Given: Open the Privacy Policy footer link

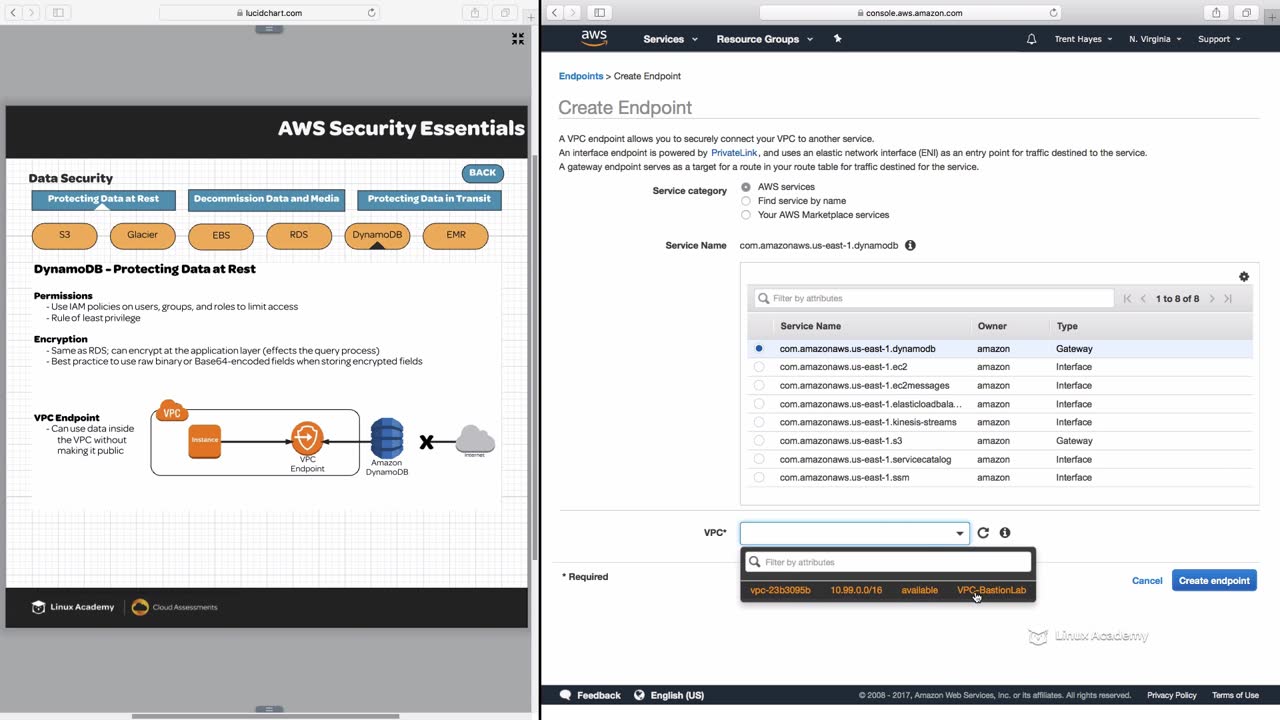Looking at the screenshot, I should (x=1172, y=695).
